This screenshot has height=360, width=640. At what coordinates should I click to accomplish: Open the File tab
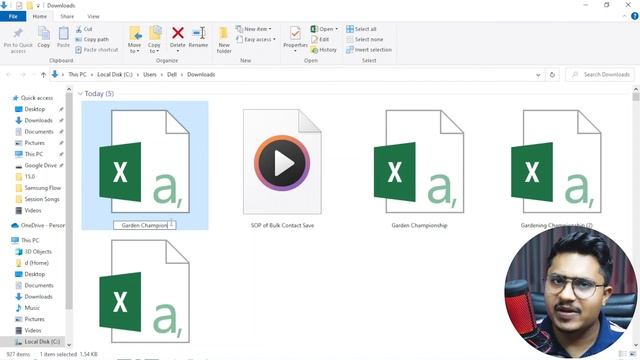point(13,16)
